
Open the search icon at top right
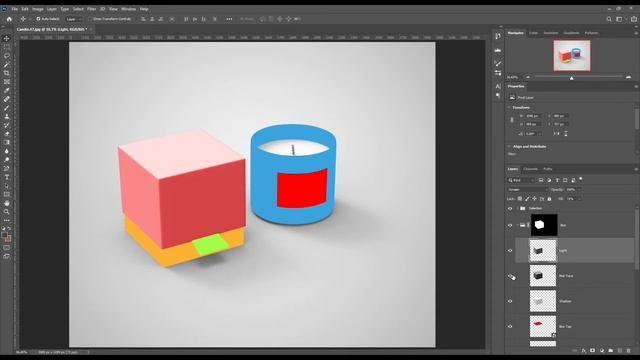[x=609, y=19]
